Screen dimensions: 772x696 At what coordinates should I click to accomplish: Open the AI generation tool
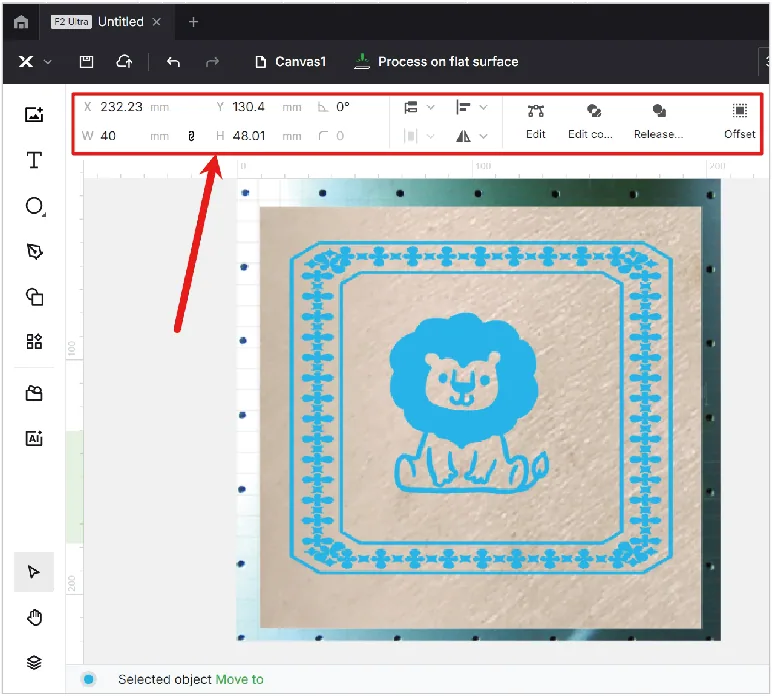[34, 438]
